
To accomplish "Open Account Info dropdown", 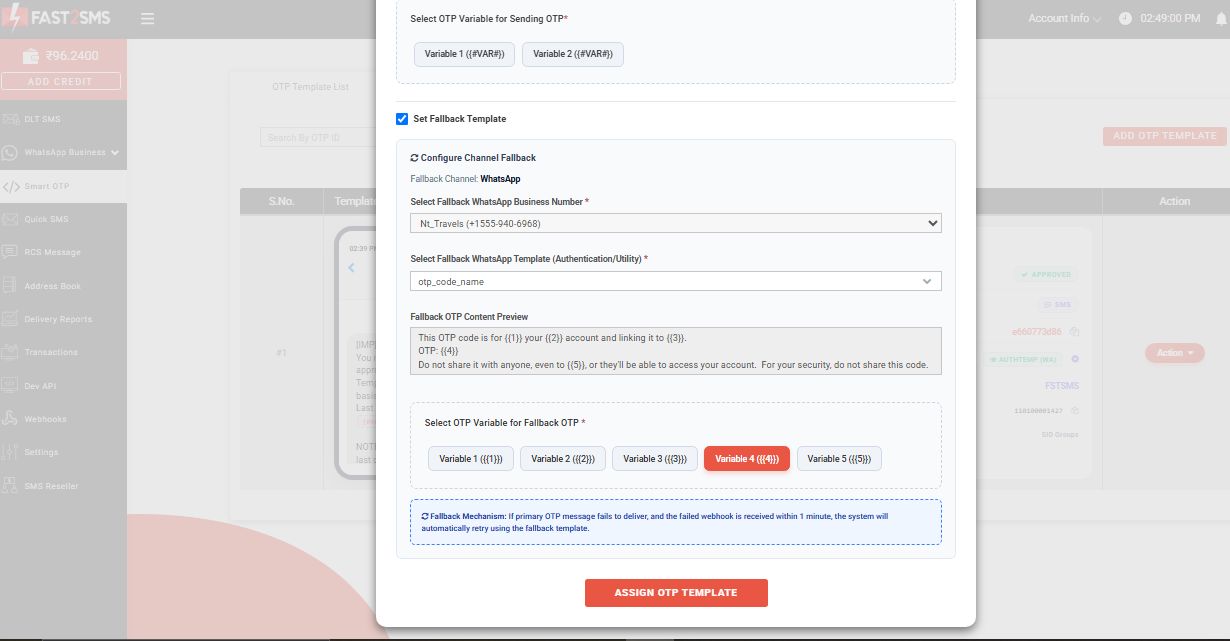I will tap(1064, 19).
